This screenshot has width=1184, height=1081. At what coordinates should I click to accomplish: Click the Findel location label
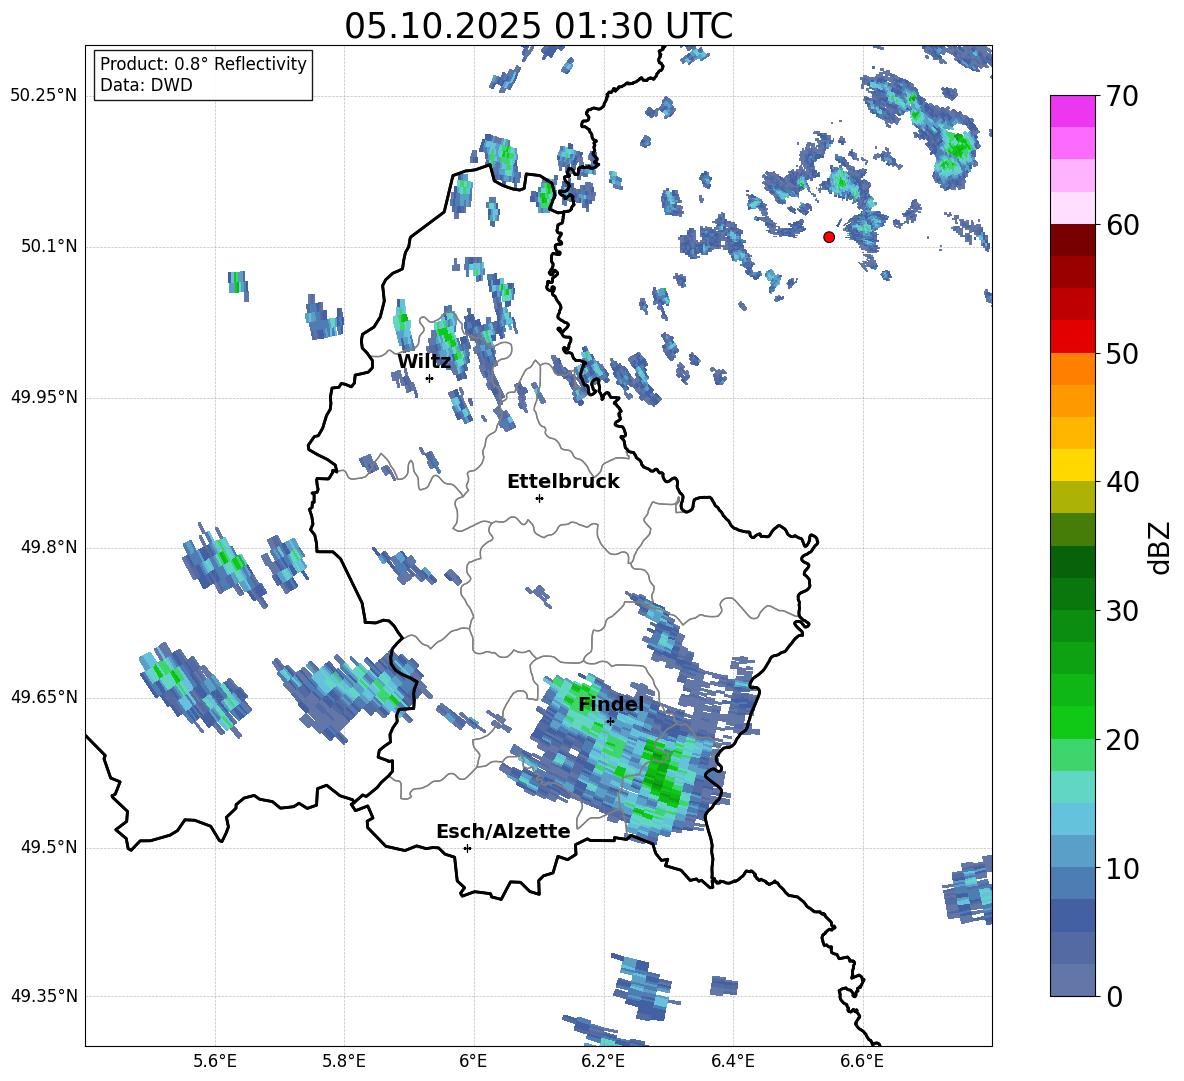611,704
